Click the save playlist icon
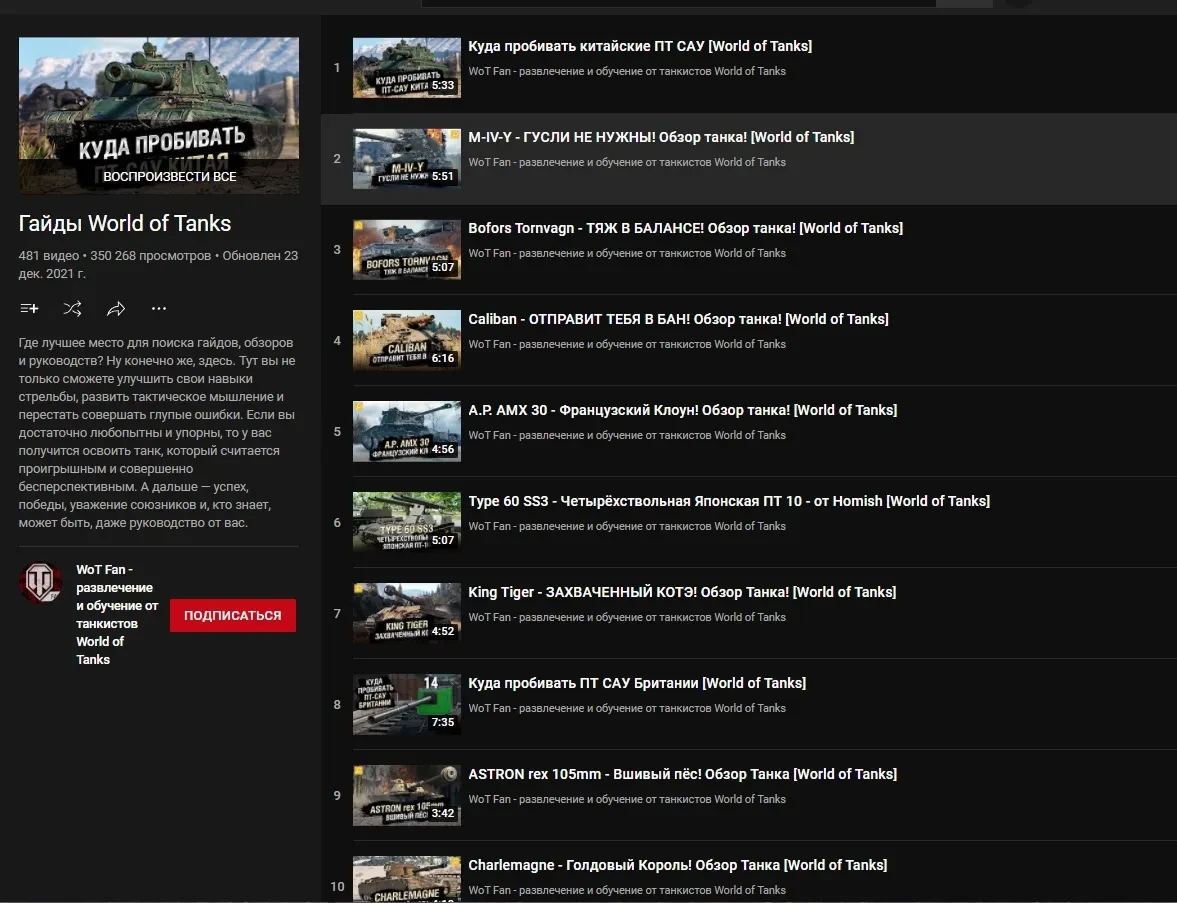 point(29,309)
